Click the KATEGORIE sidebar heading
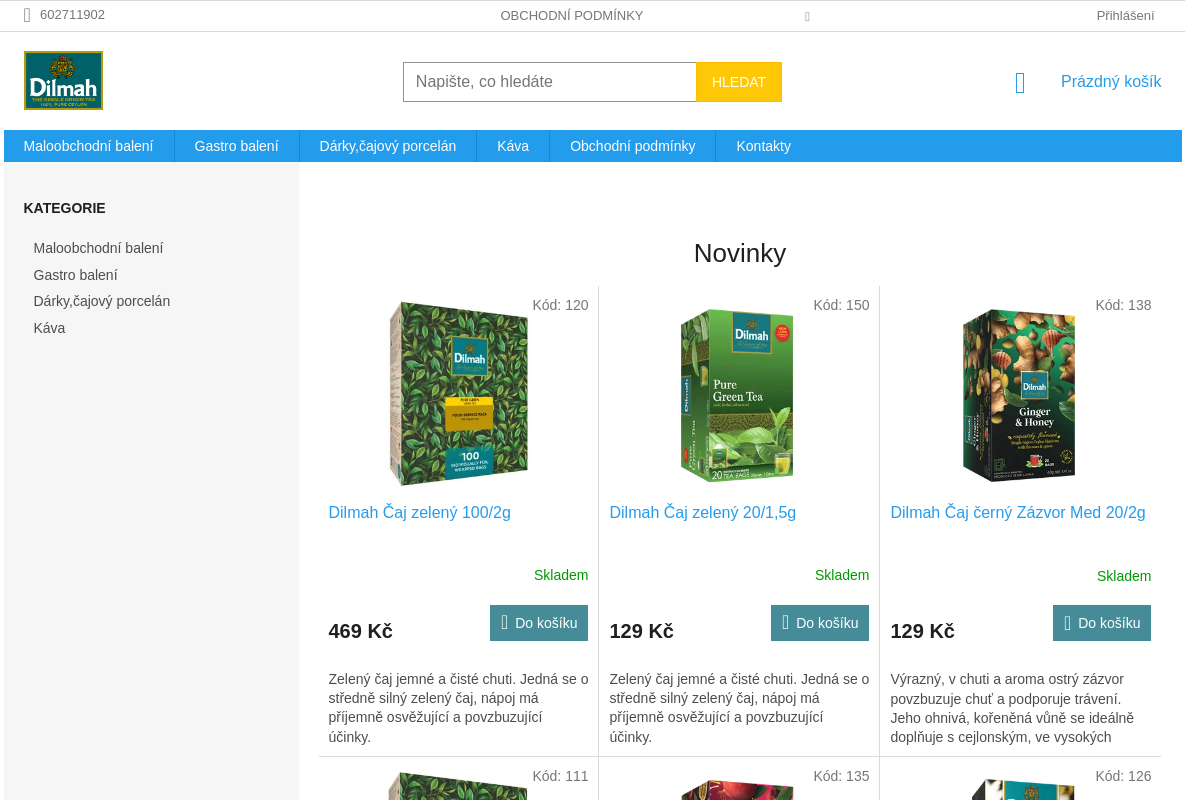Image resolution: width=1200 pixels, height=800 pixels. pyautogui.click(x=65, y=208)
